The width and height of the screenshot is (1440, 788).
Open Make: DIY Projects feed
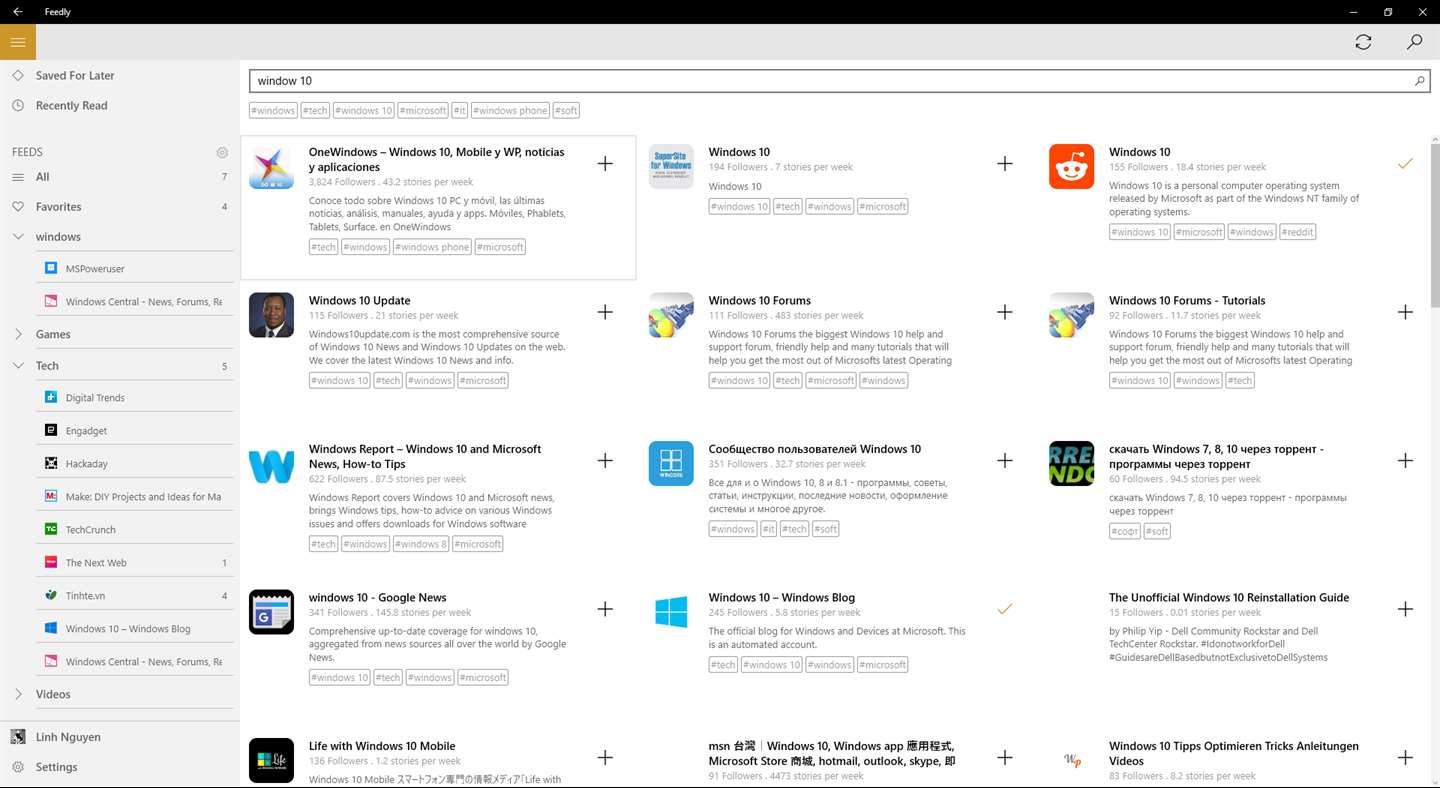[x=143, y=497]
